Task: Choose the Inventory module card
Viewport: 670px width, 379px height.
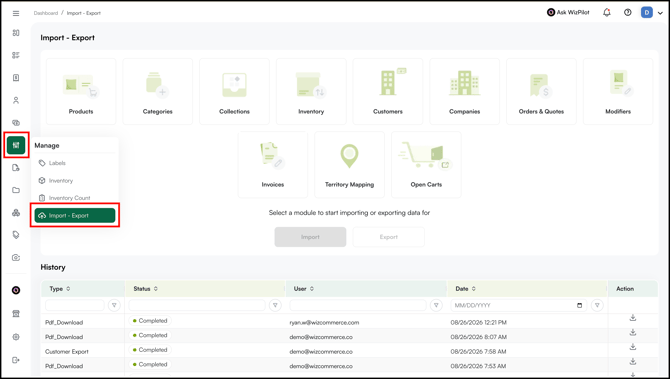Action: pyautogui.click(x=311, y=91)
